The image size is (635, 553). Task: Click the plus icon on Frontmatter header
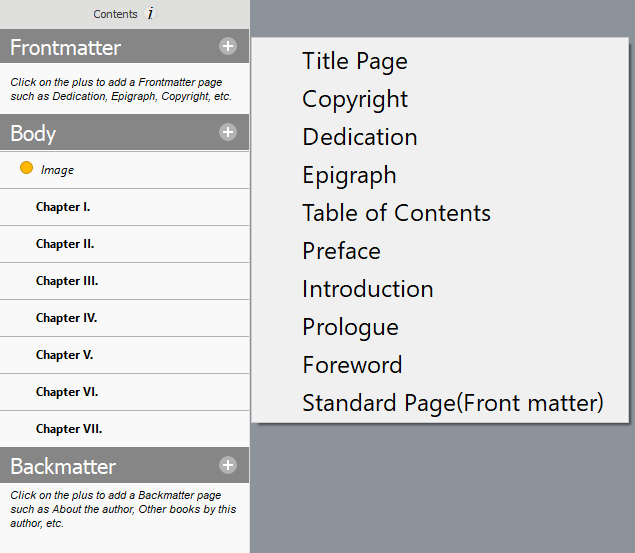tap(228, 46)
